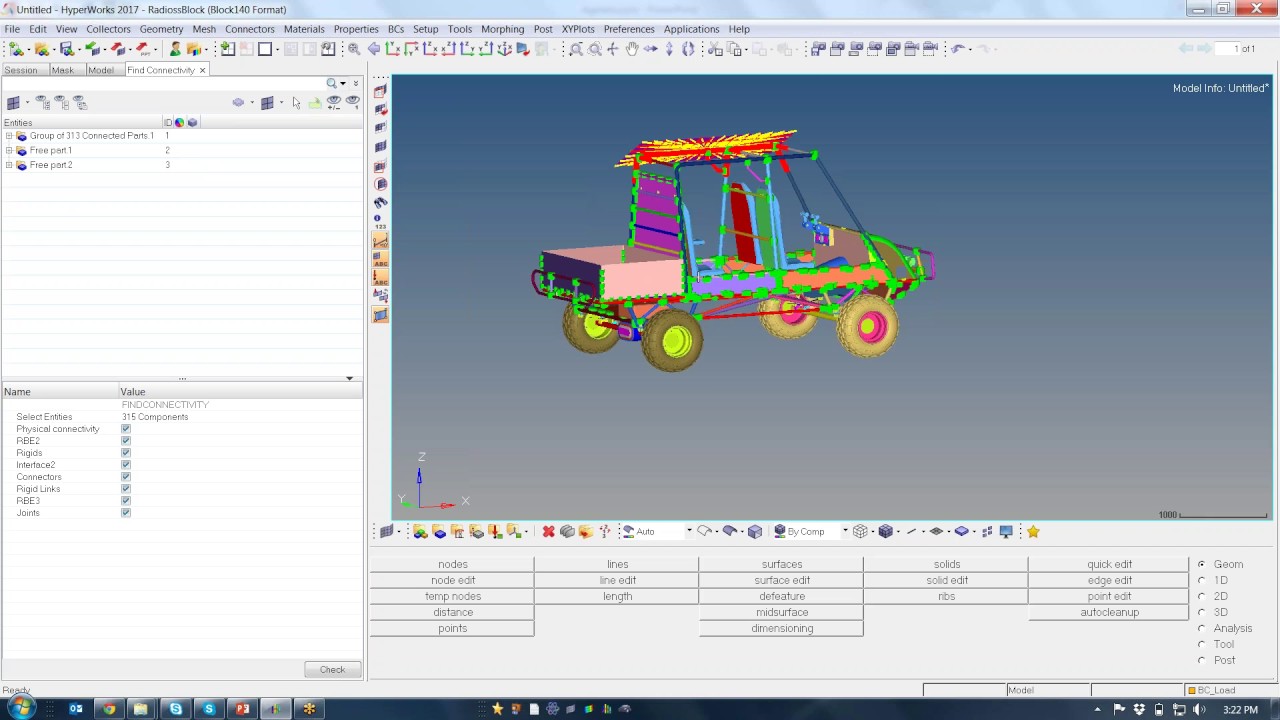The width and height of the screenshot is (1280, 720).
Task: Click the green Import arrow icon
Action: (x=92, y=49)
